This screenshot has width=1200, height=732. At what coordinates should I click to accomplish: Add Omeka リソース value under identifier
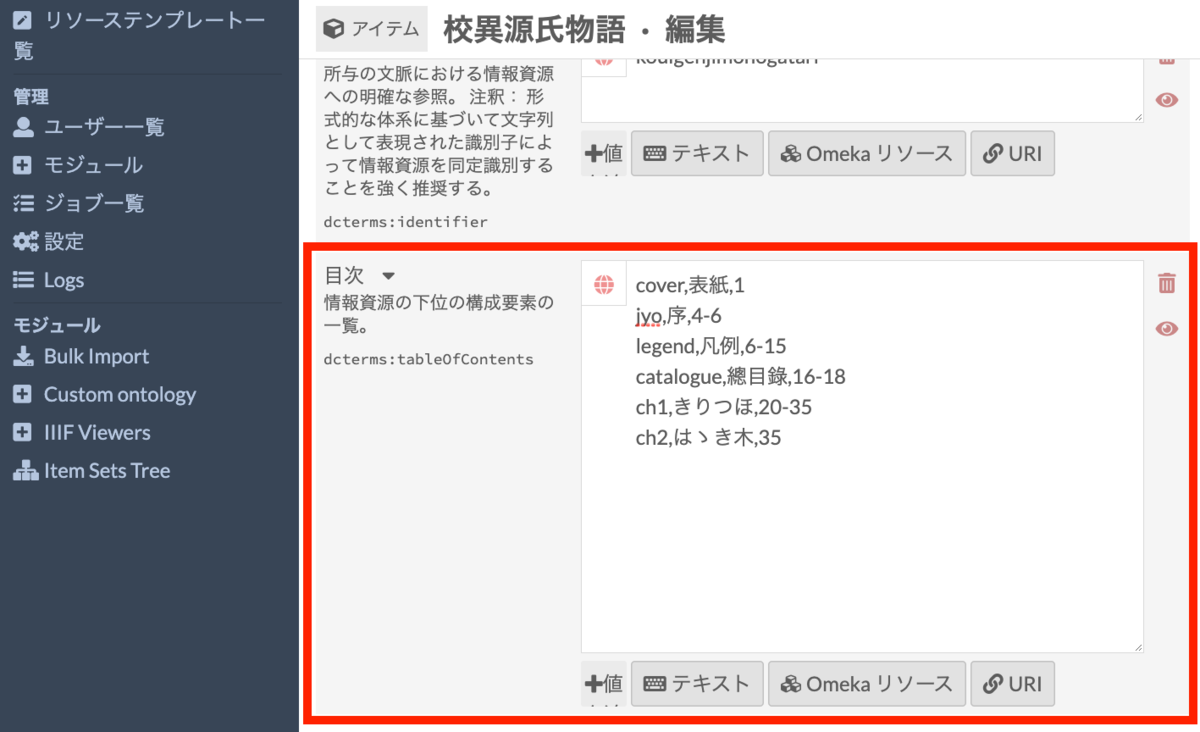tap(867, 154)
